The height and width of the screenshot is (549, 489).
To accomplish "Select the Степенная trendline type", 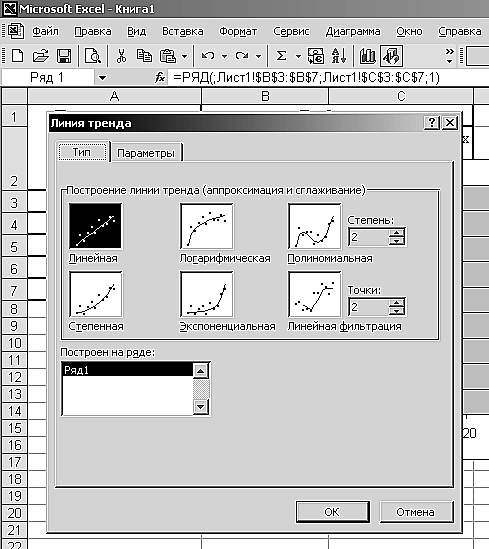I will [96, 294].
